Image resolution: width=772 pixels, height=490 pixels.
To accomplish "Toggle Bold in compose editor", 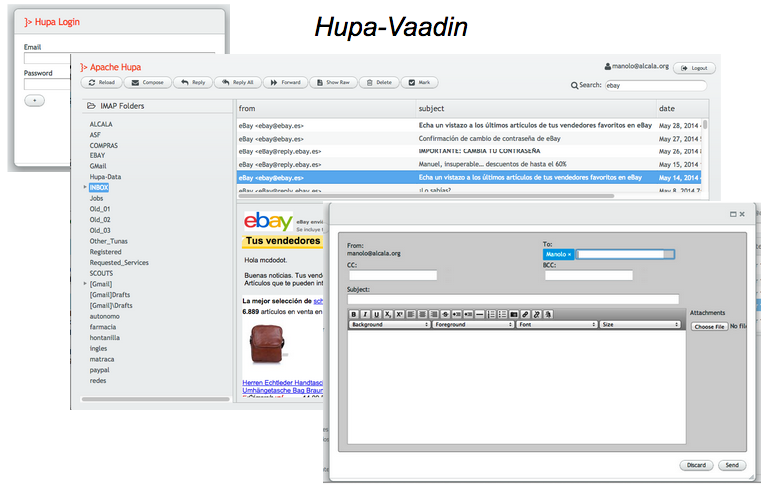I will (x=354, y=314).
